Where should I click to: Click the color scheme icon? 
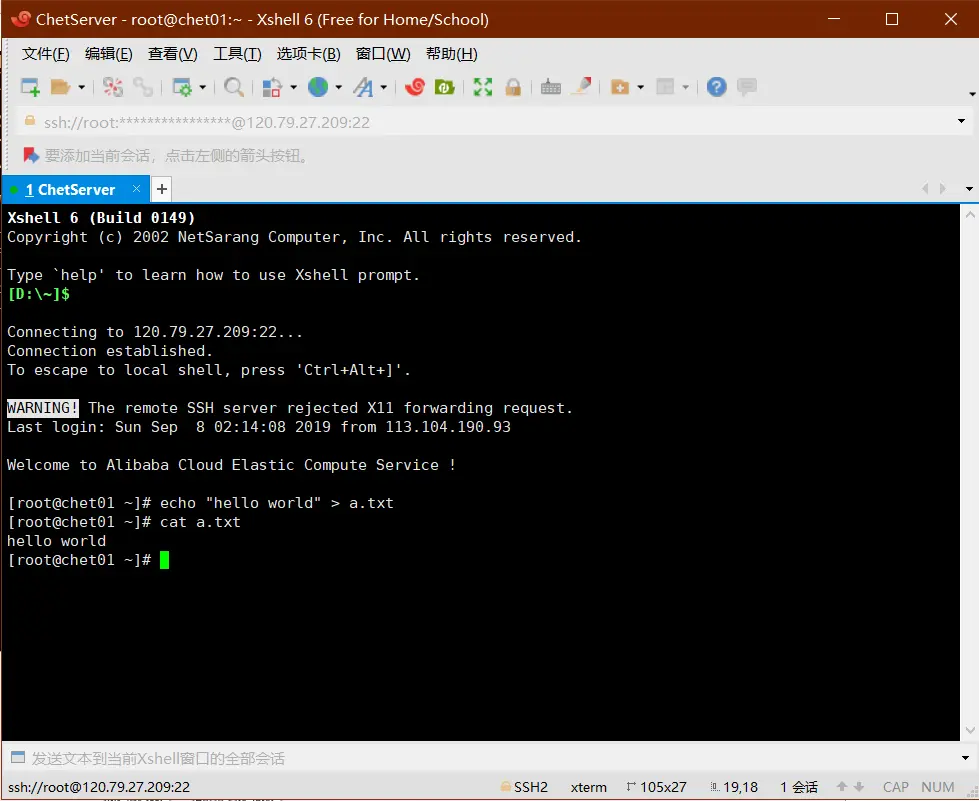pyautogui.click(x=272, y=87)
